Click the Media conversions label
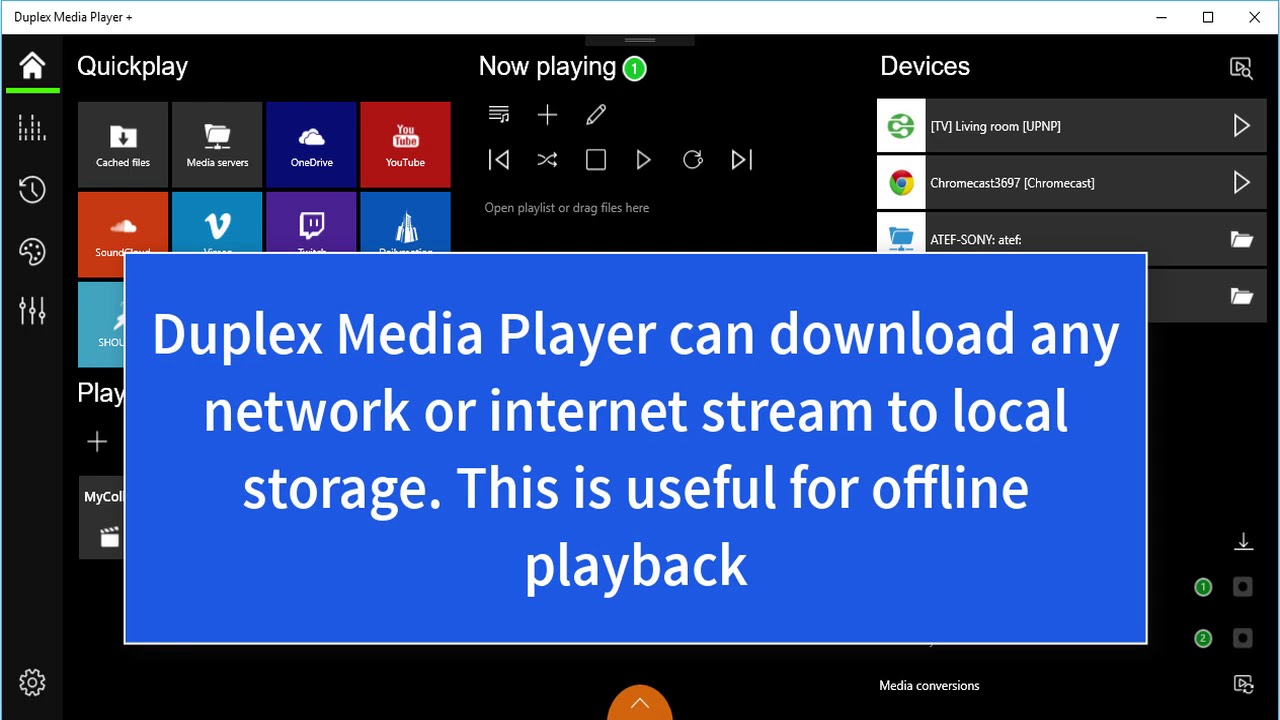This screenshot has height=720, width=1280. pyautogui.click(x=929, y=685)
